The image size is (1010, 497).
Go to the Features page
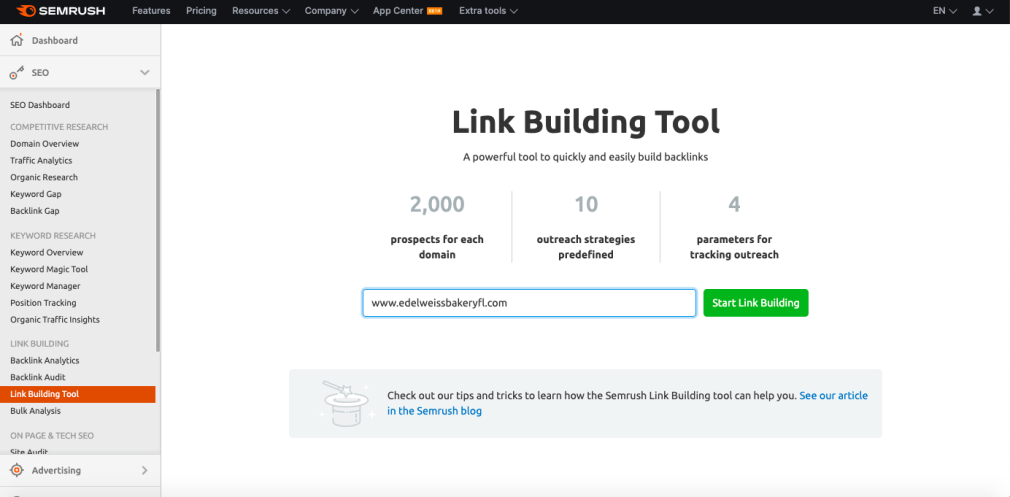pos(151,11)
